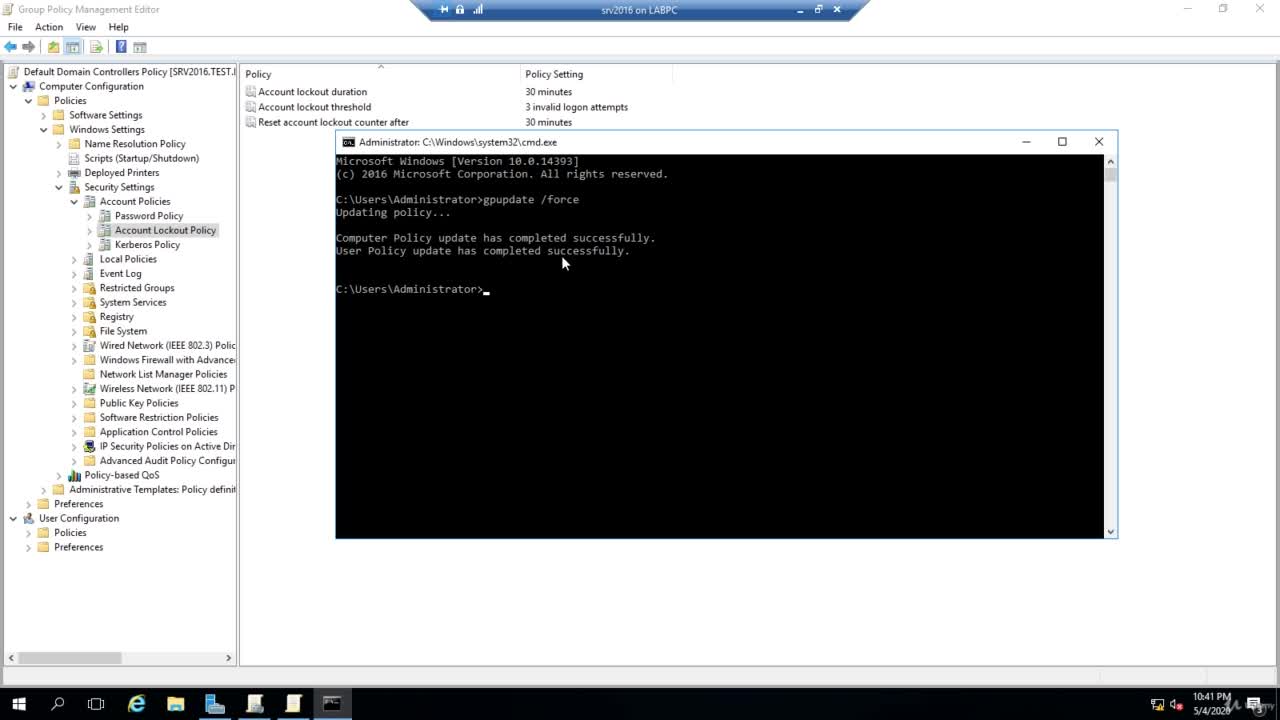Select Preferences under Computer Configuration
The height and width of the screenshot is (720, 1280).
pyautogui.click(x=78, y=504)
